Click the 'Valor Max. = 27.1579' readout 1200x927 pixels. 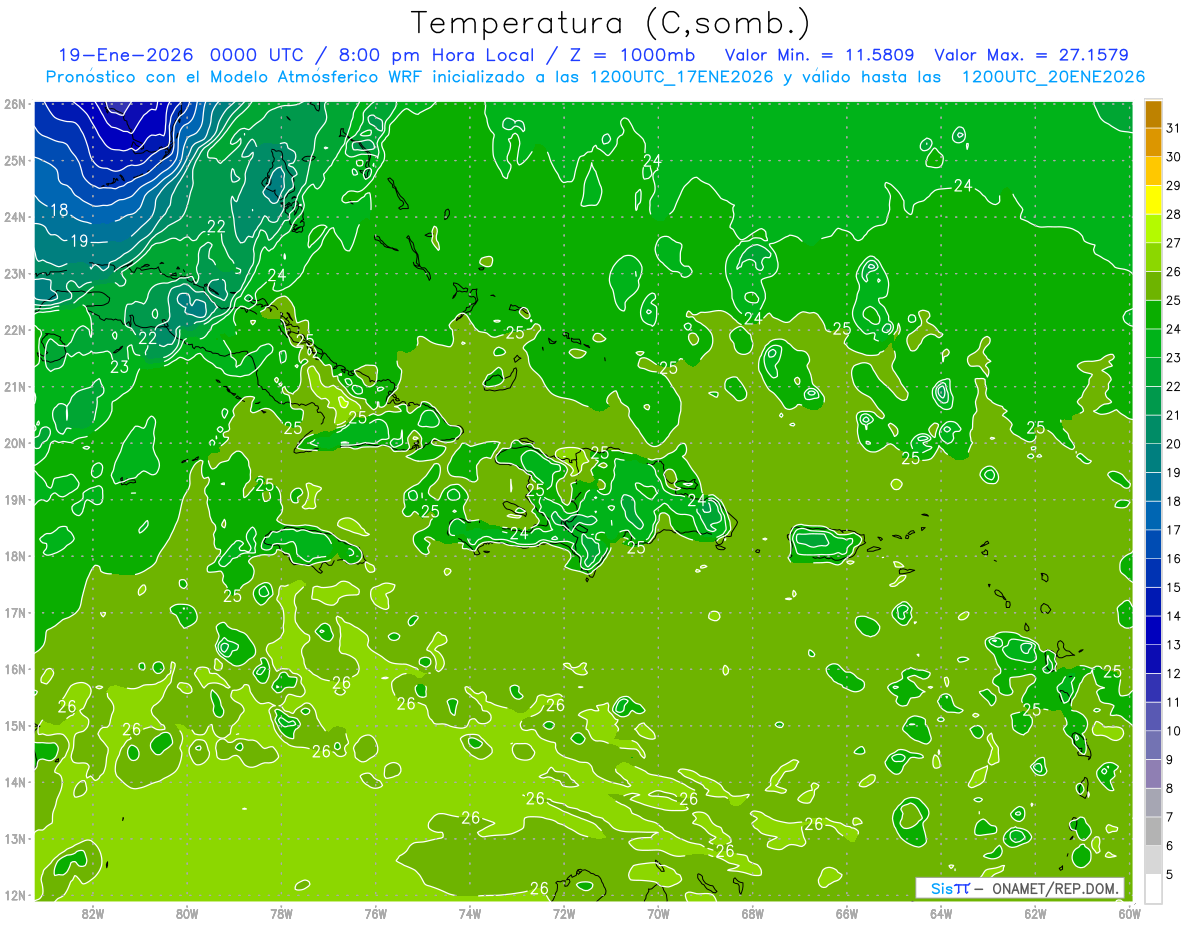1032,55
